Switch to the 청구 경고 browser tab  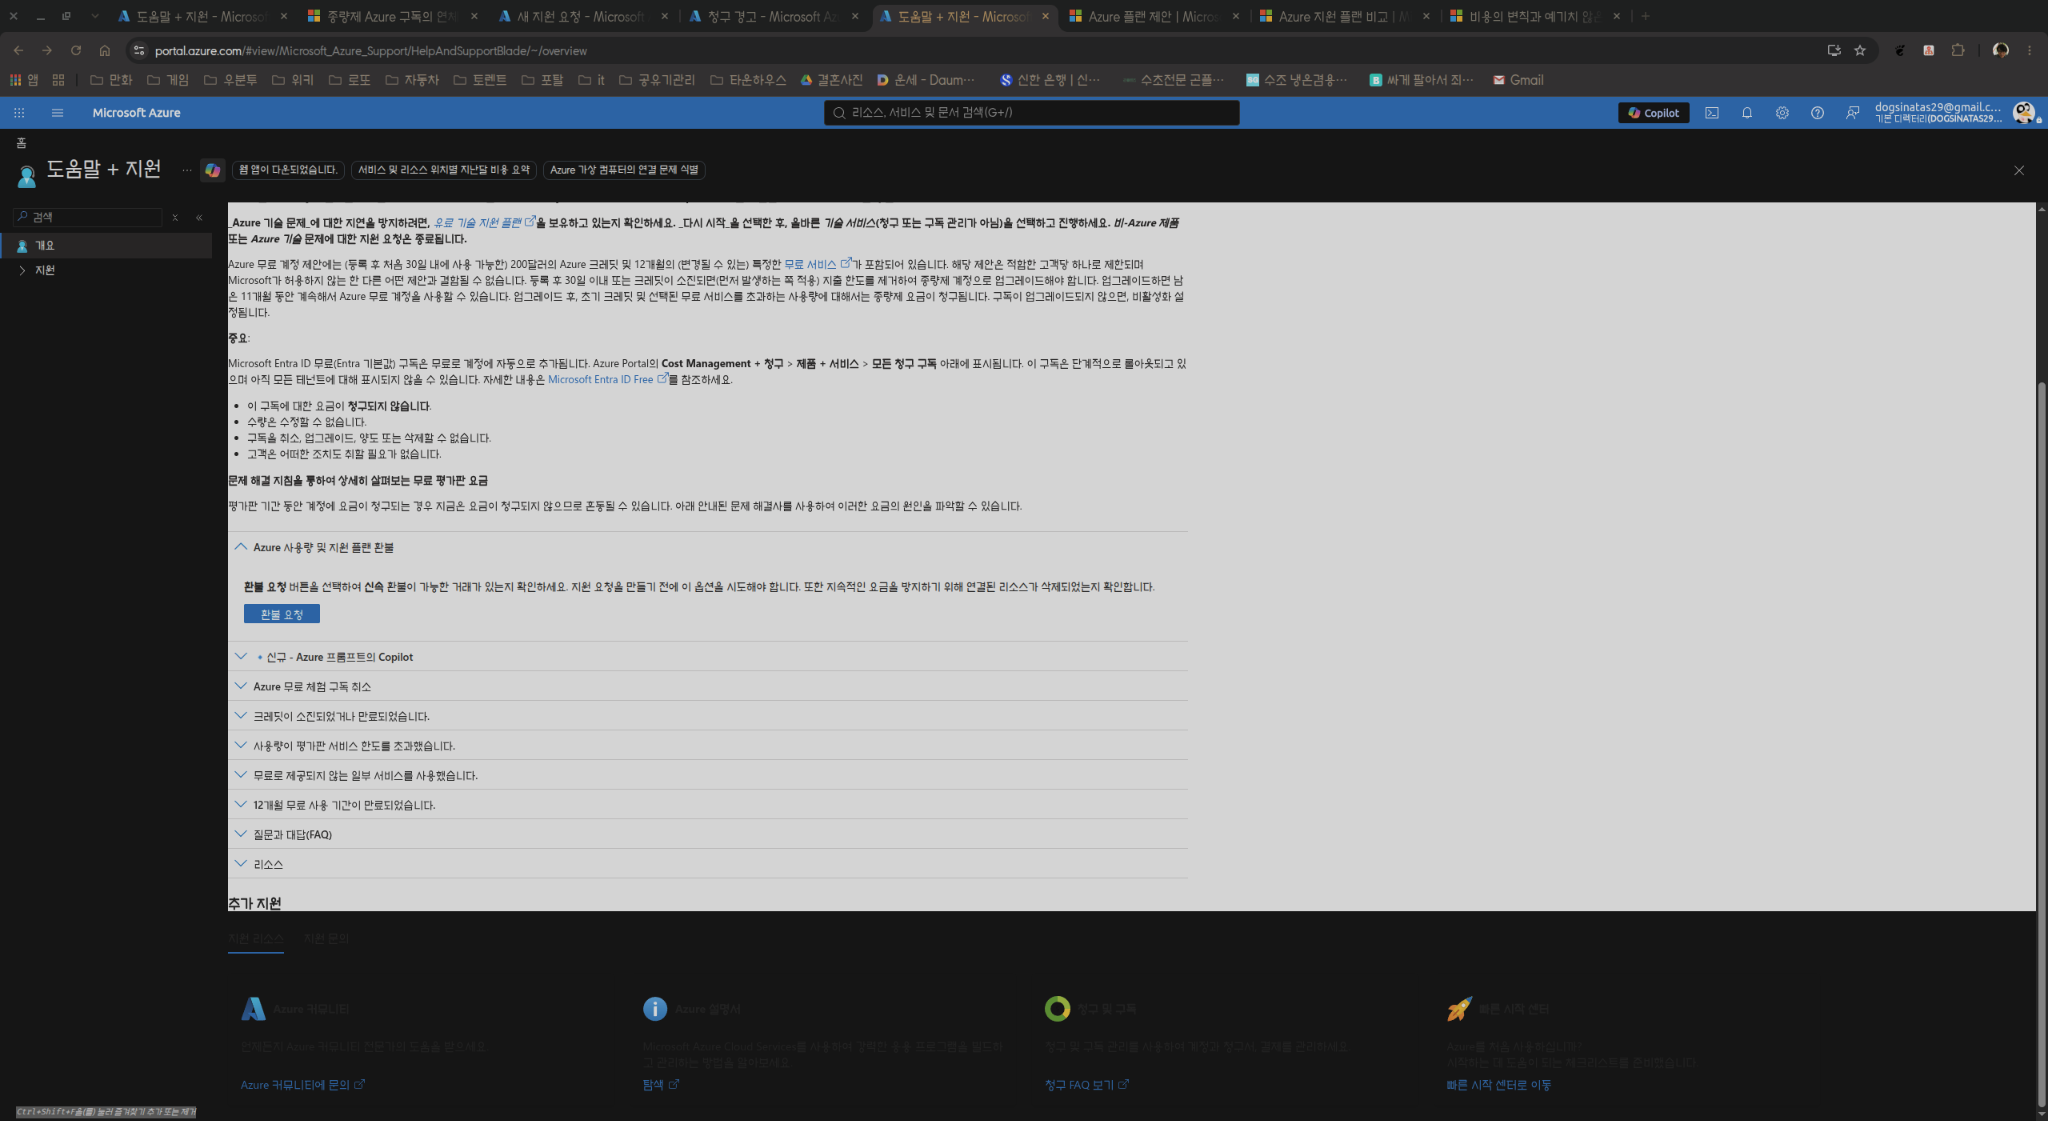pyautogui.click(x=772, y=16)
